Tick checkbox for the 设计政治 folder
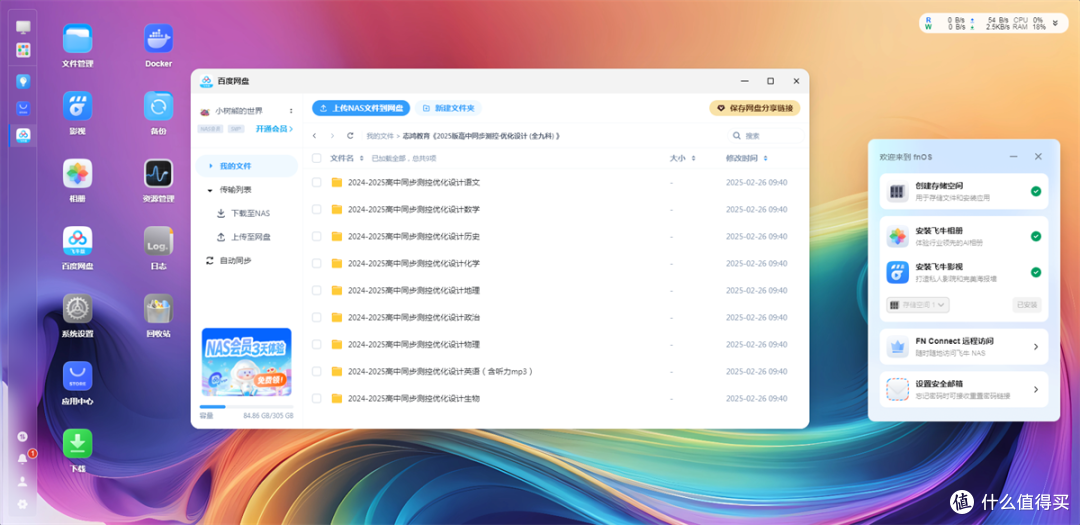 pyautogui.click(x=317, y=318)
